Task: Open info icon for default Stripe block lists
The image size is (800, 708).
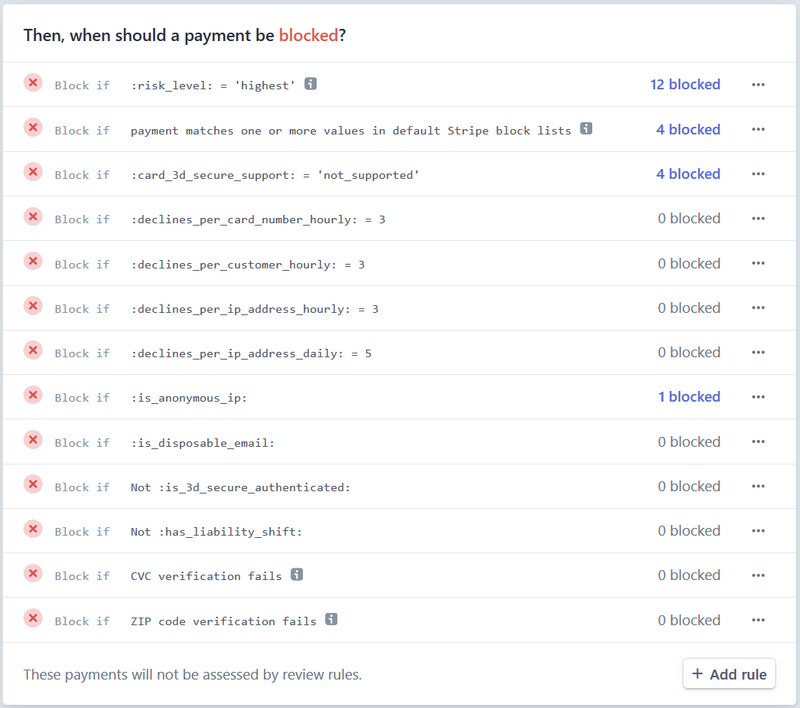Action: [x=586, y=129]
